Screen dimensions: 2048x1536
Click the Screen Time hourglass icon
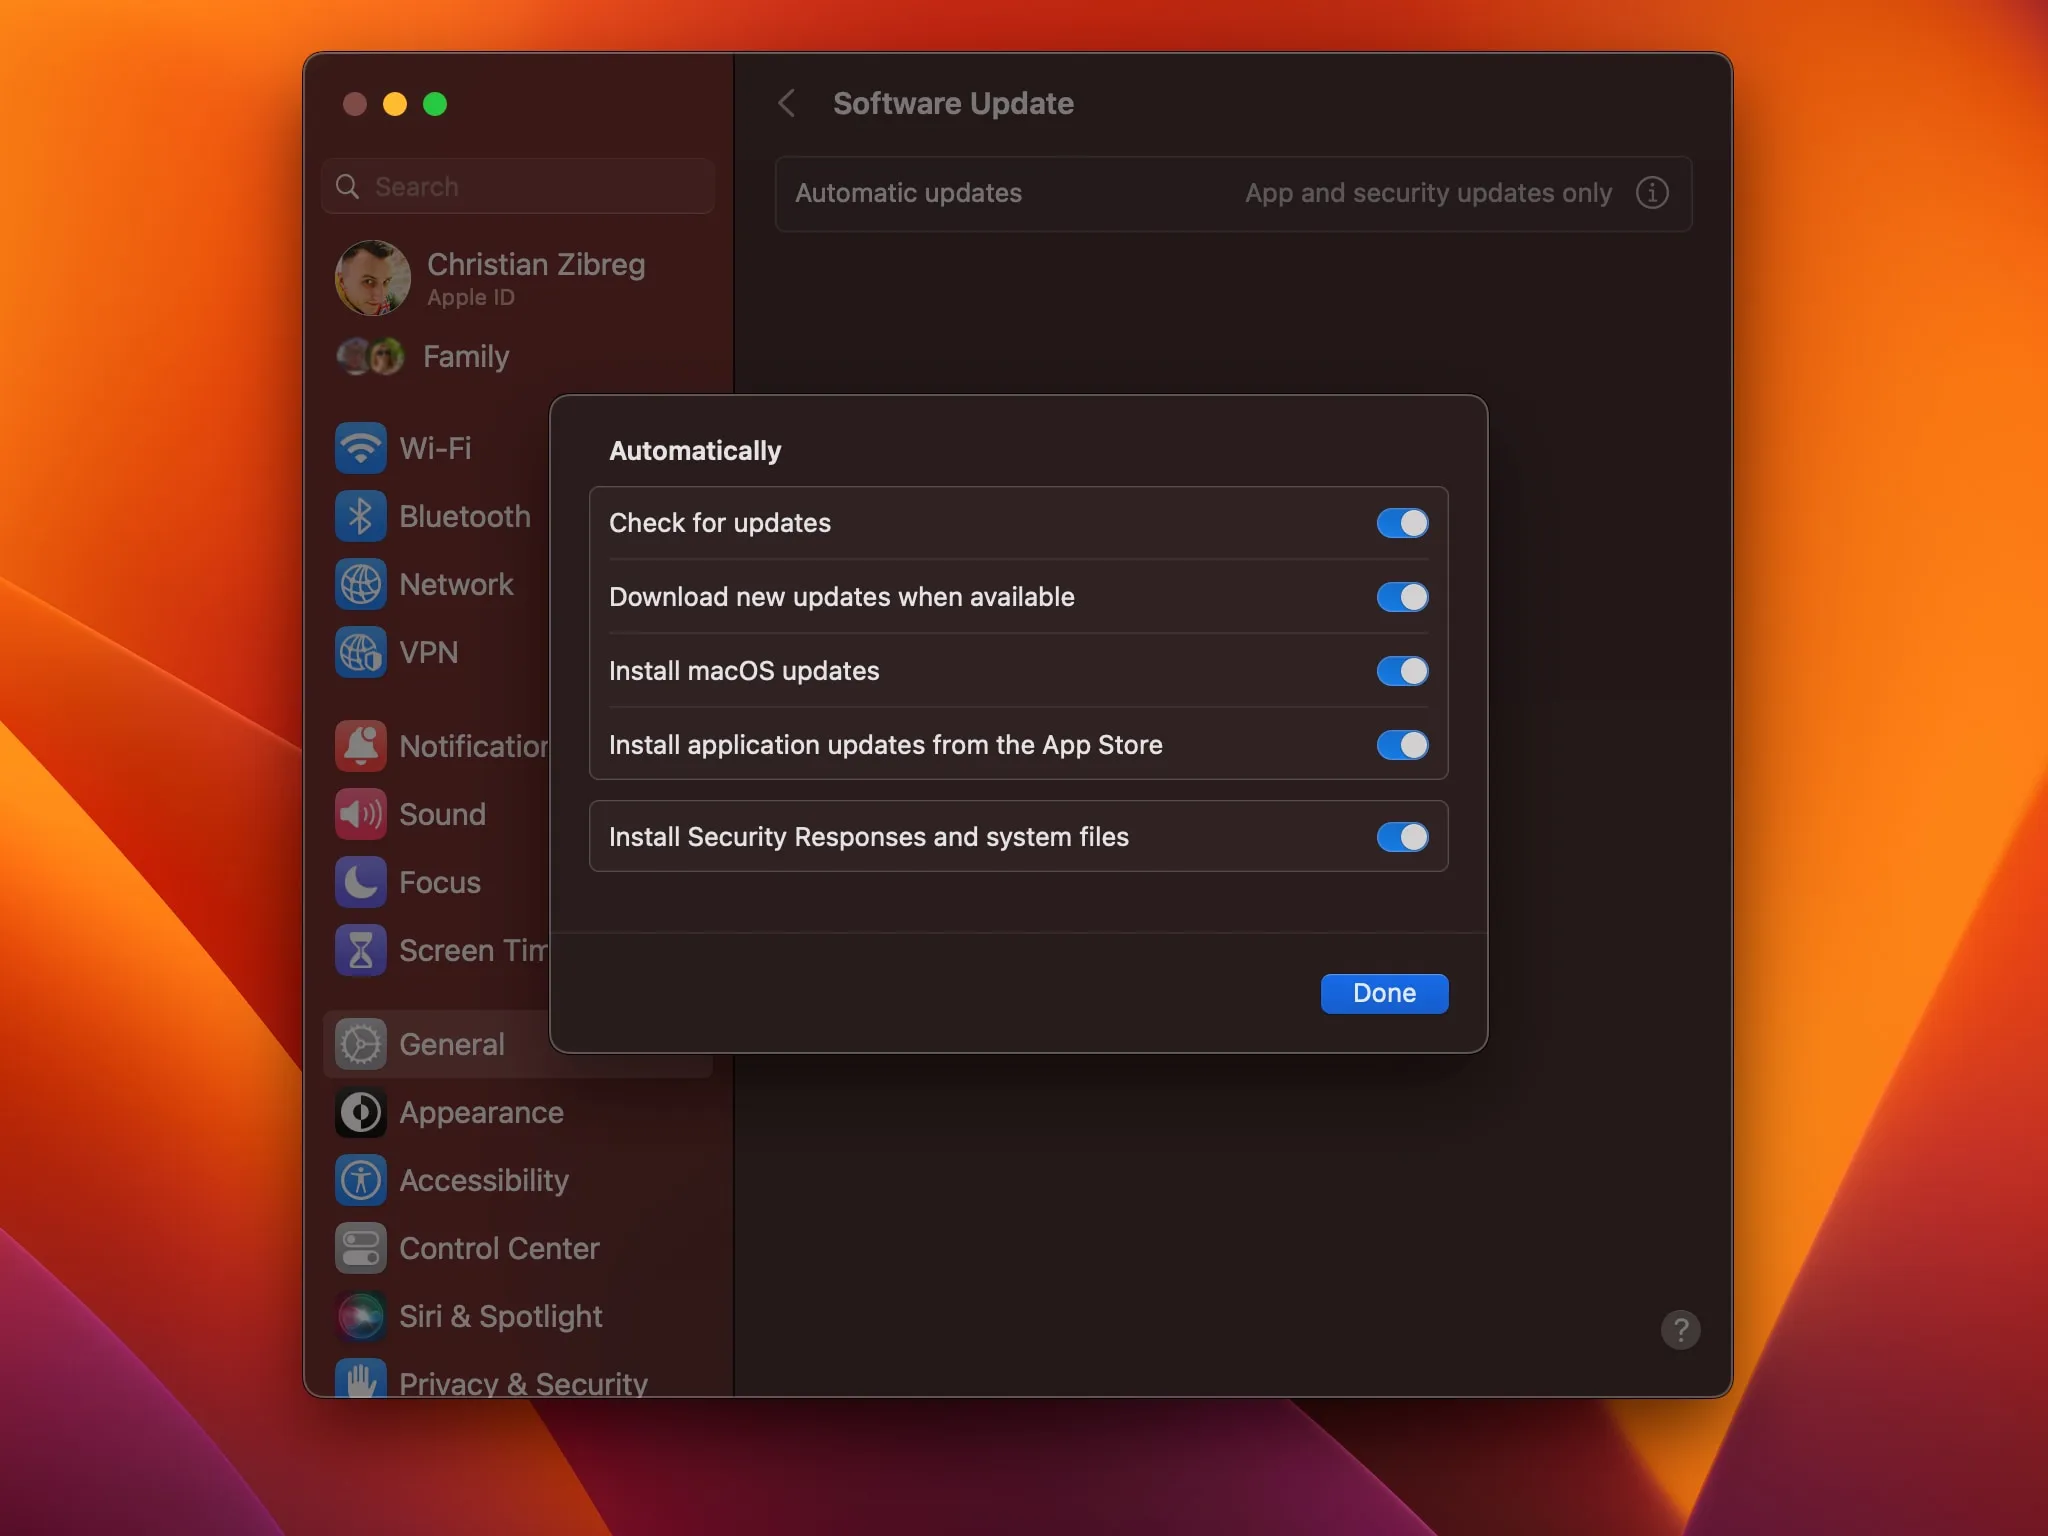pyautogui.click(x=360, y=950)
